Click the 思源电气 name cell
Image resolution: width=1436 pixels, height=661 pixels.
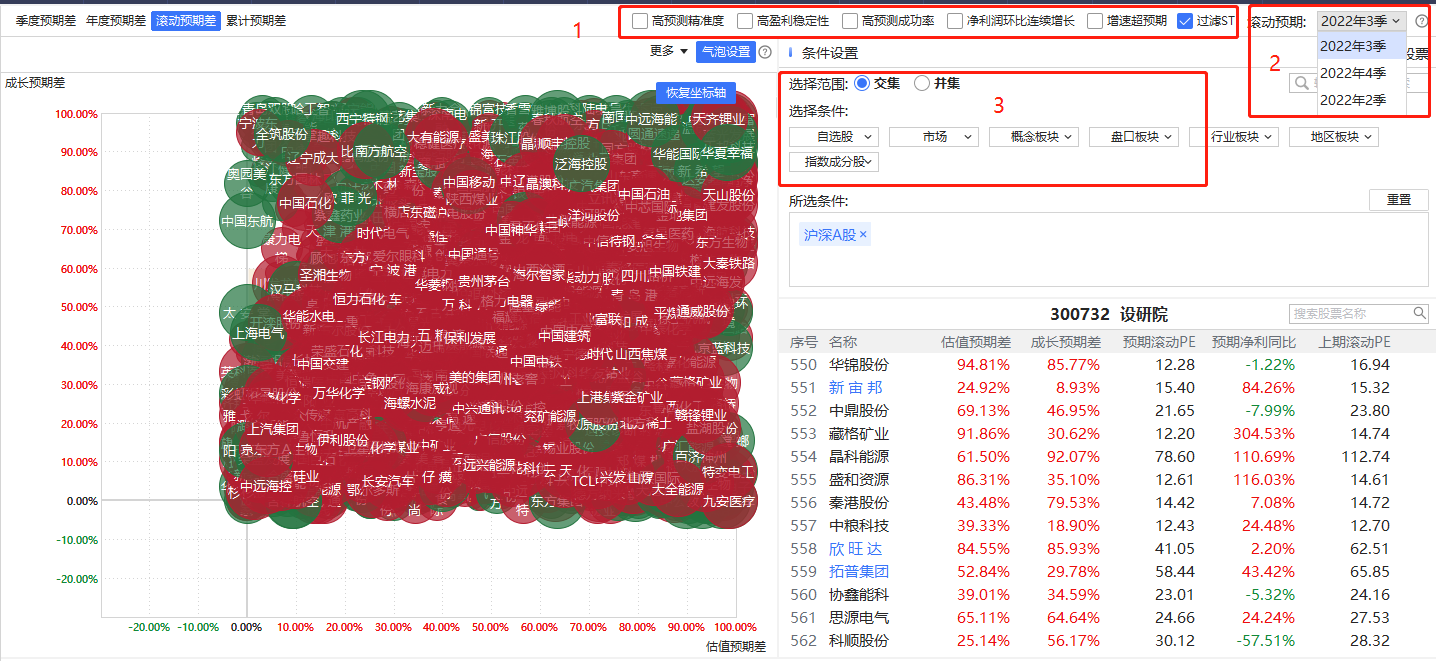(x=859, y=618)
